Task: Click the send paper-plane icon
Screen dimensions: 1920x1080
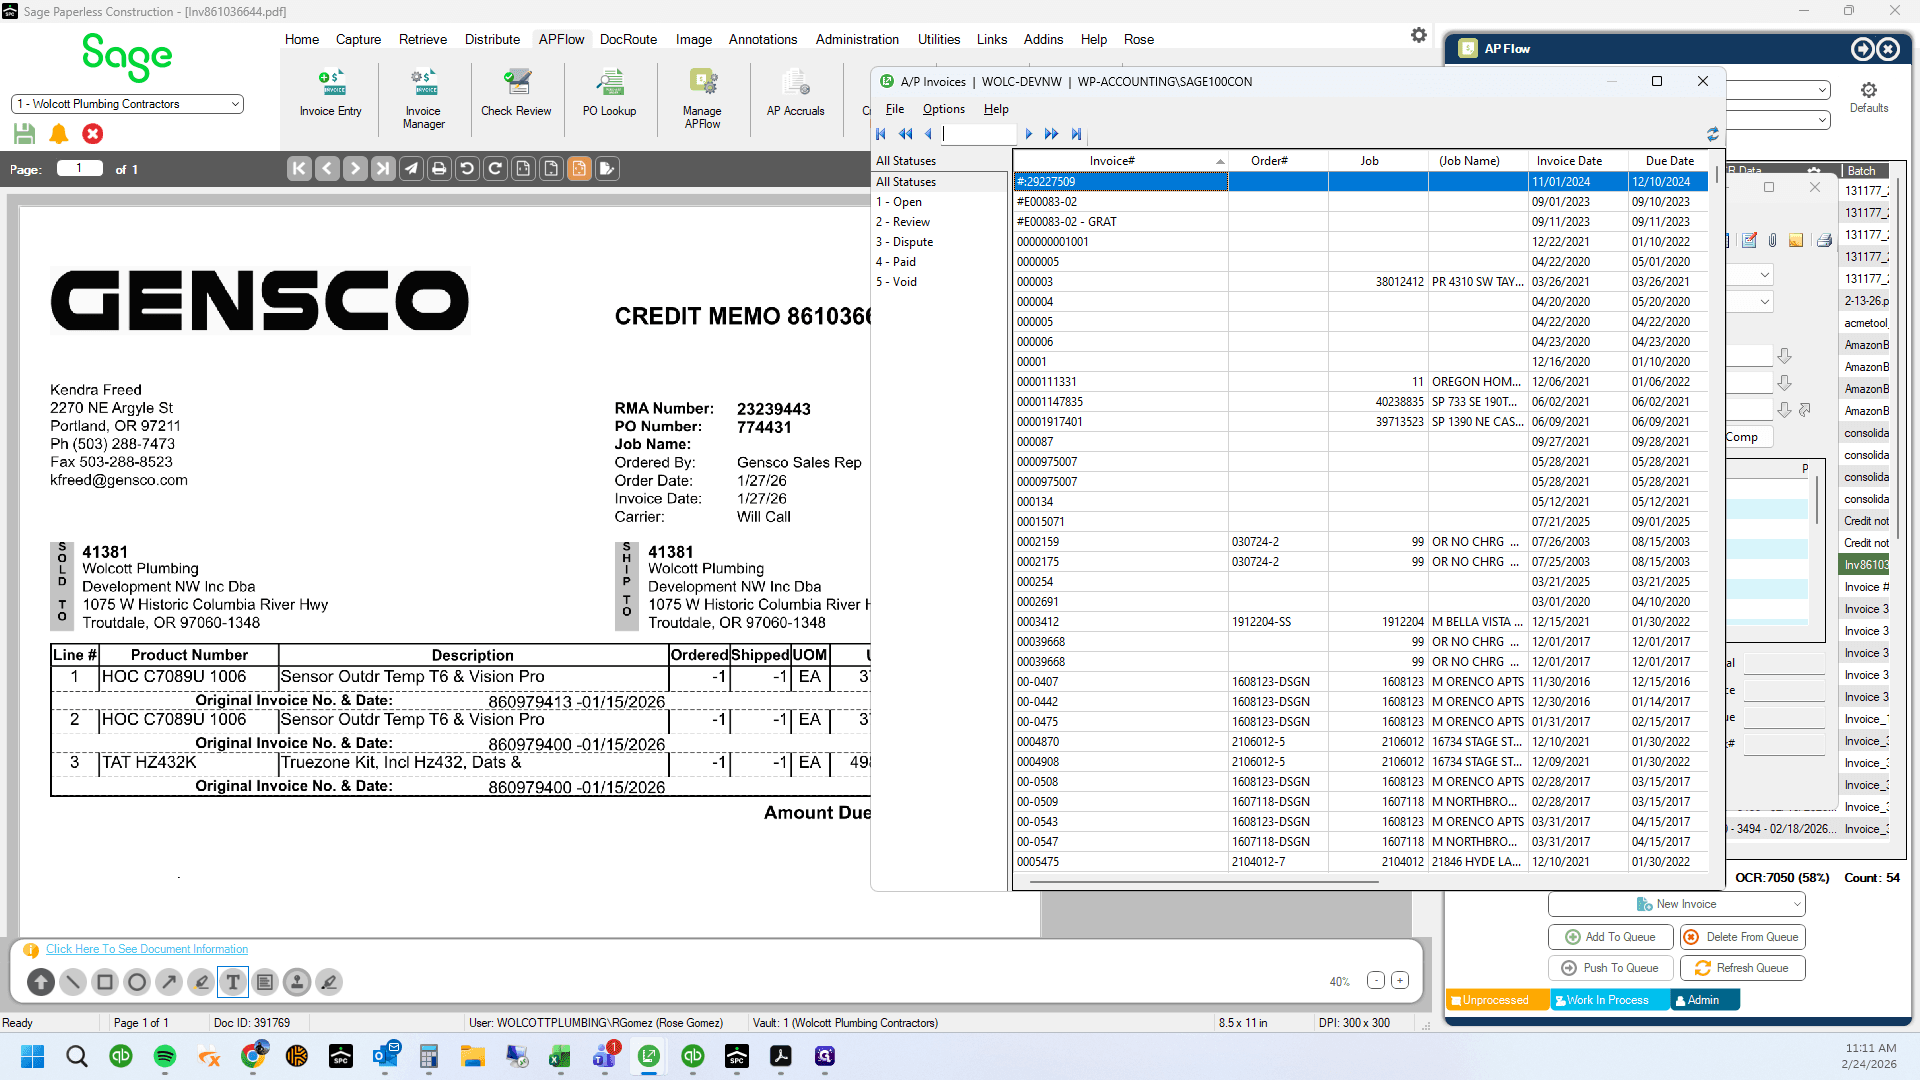Action: [x=411, y=169]
